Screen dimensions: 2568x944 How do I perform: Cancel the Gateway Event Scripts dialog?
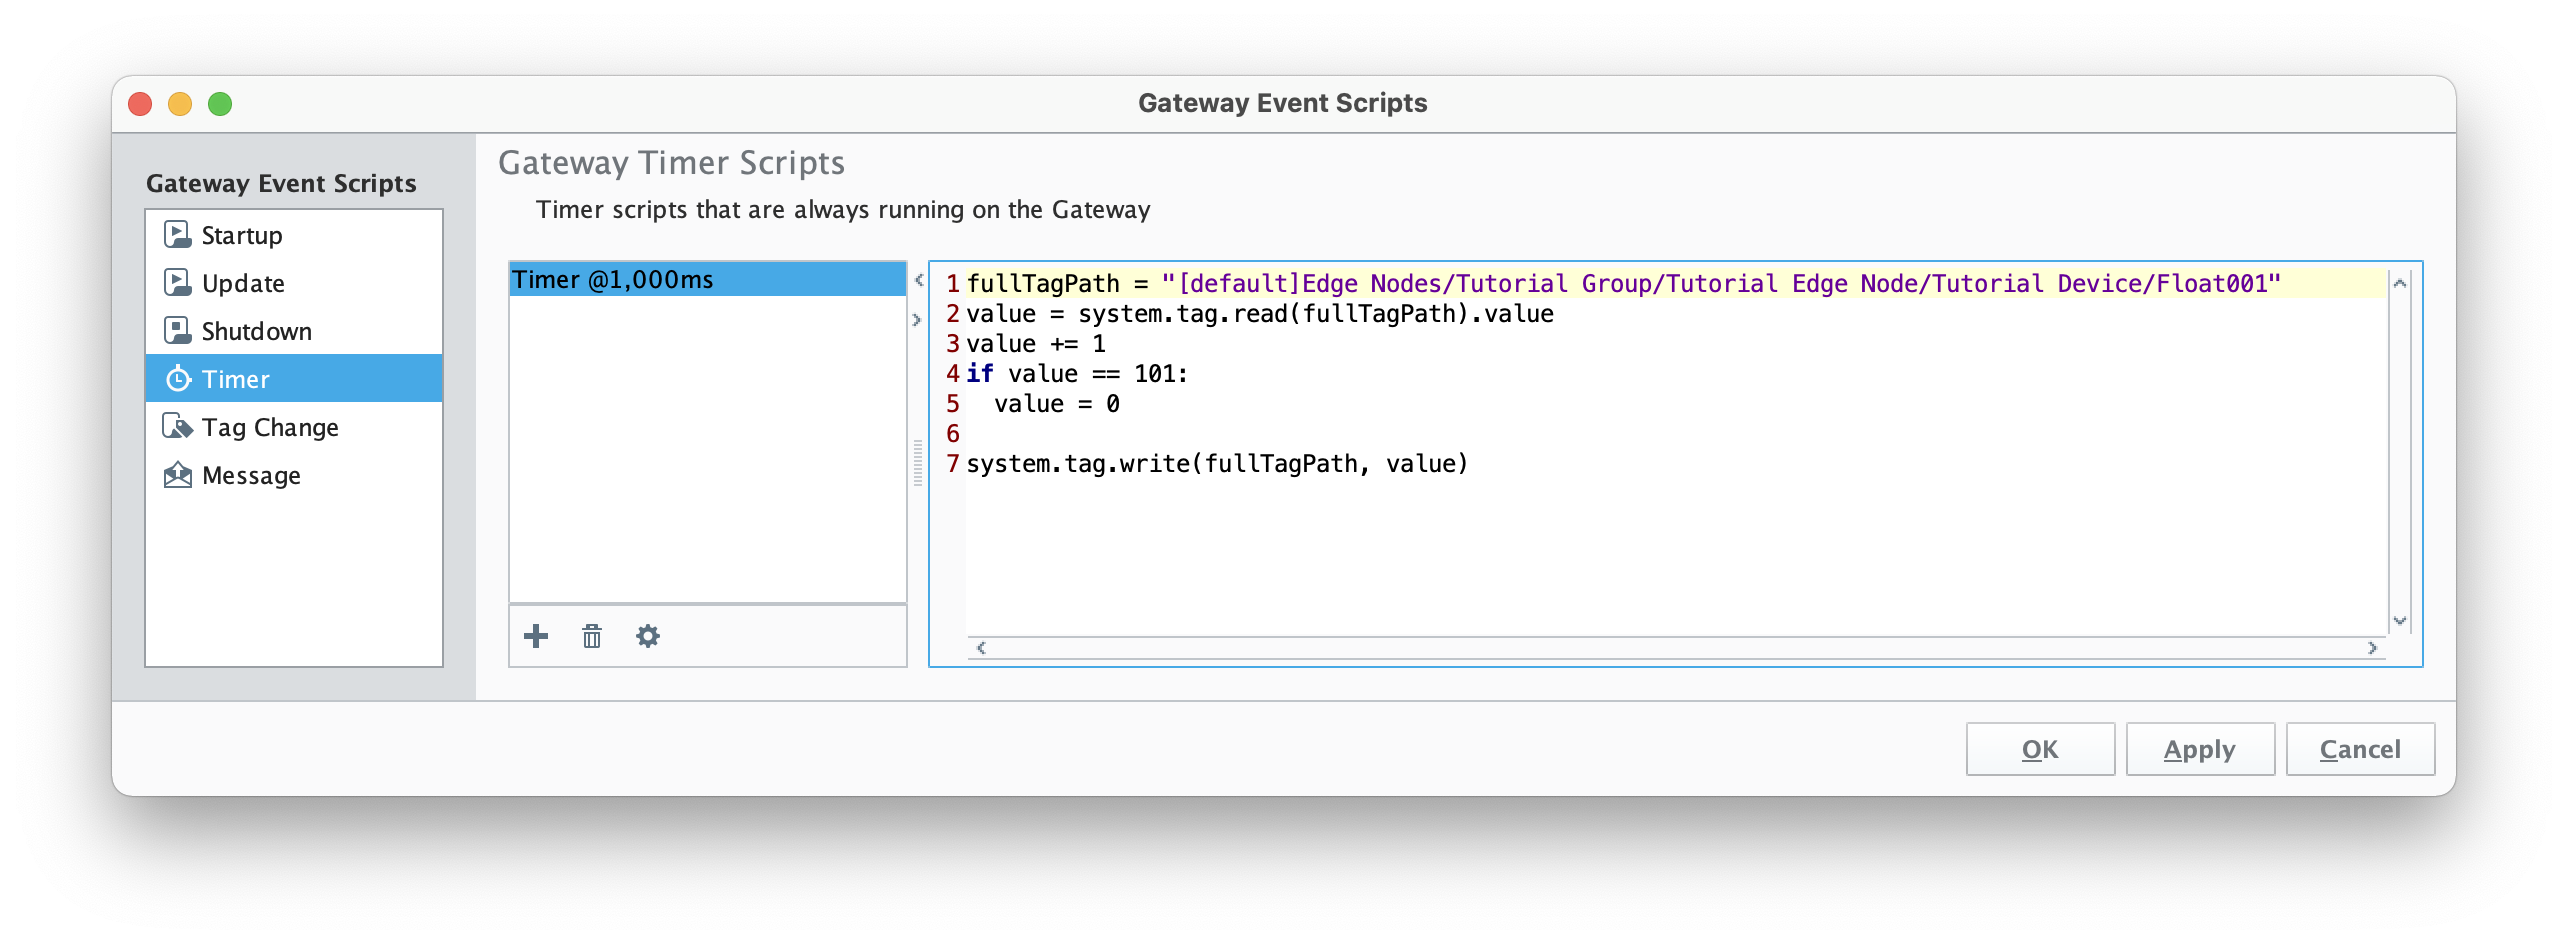2359,749
